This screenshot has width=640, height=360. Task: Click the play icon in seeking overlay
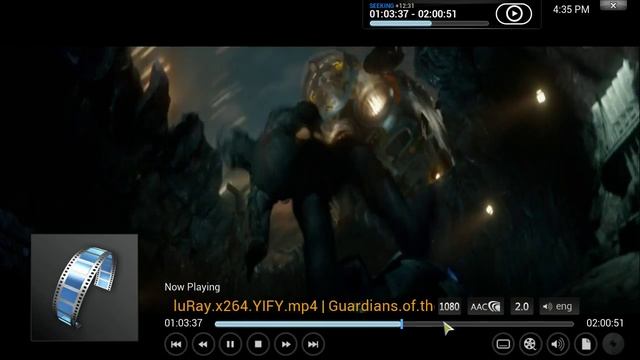coord(514,13)
